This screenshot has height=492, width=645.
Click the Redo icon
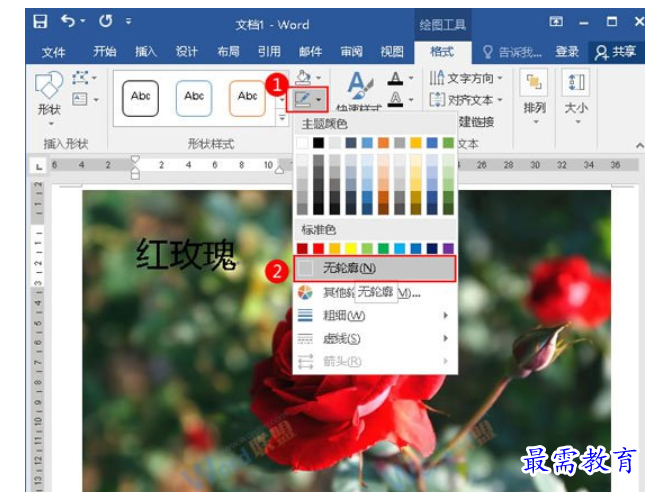pyautogui.click(x=106, y=21)
